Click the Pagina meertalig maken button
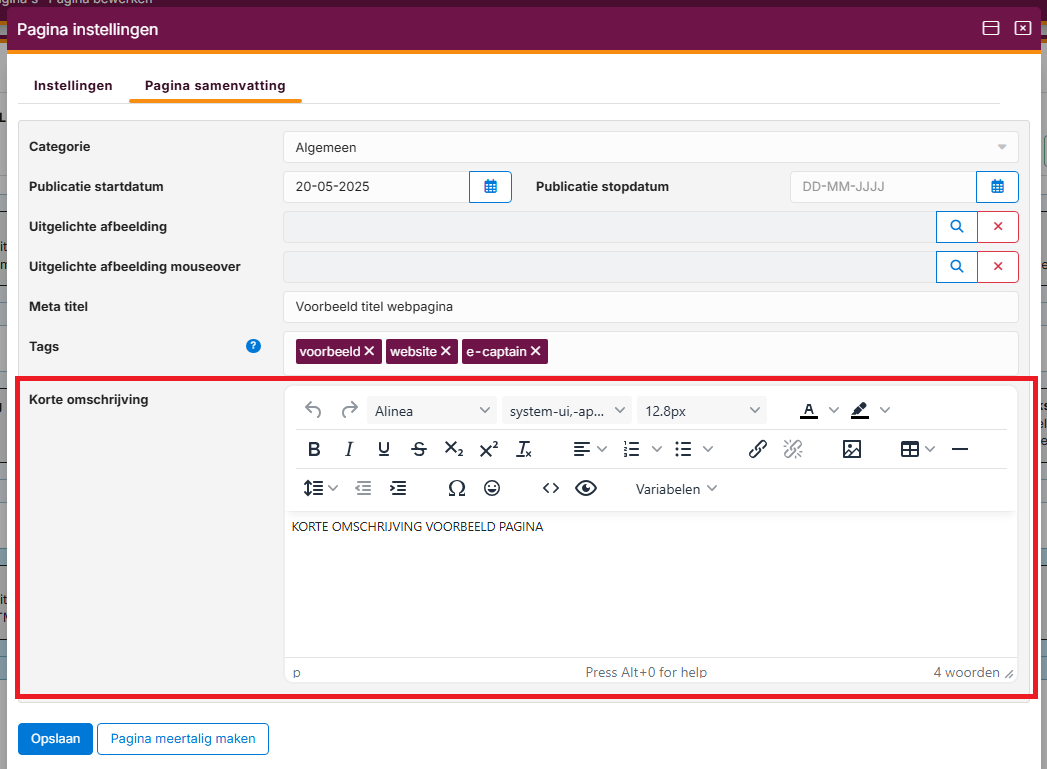Screen dimensions: 1047x769 [183, 738]
